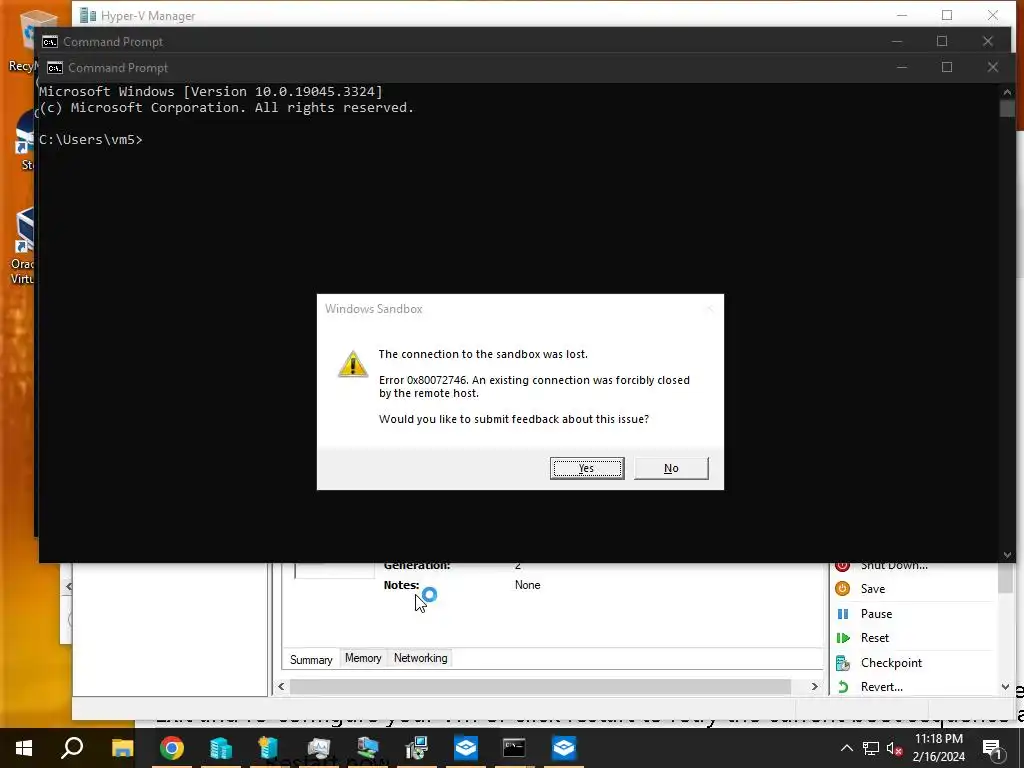Image resolution: width=1024 pixels, height=768 pixels.
Task: Click 'The connection to the sandbox was lost' text
Action: tap(483, 354)
